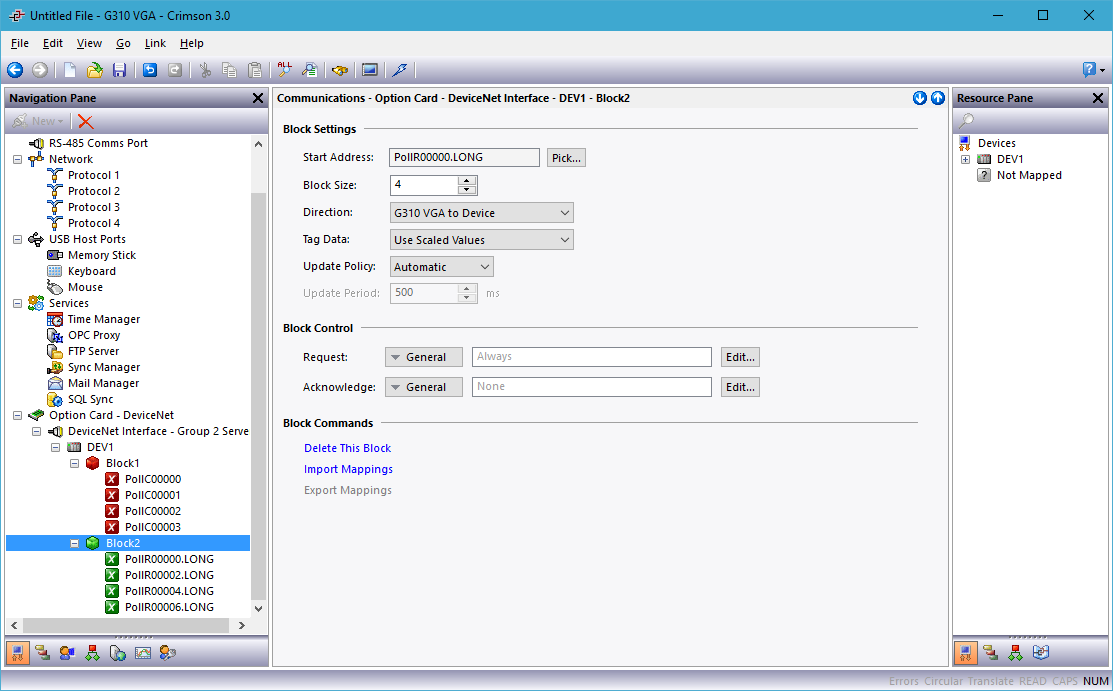
Task: Open the View menu
Action: (89, 43)
